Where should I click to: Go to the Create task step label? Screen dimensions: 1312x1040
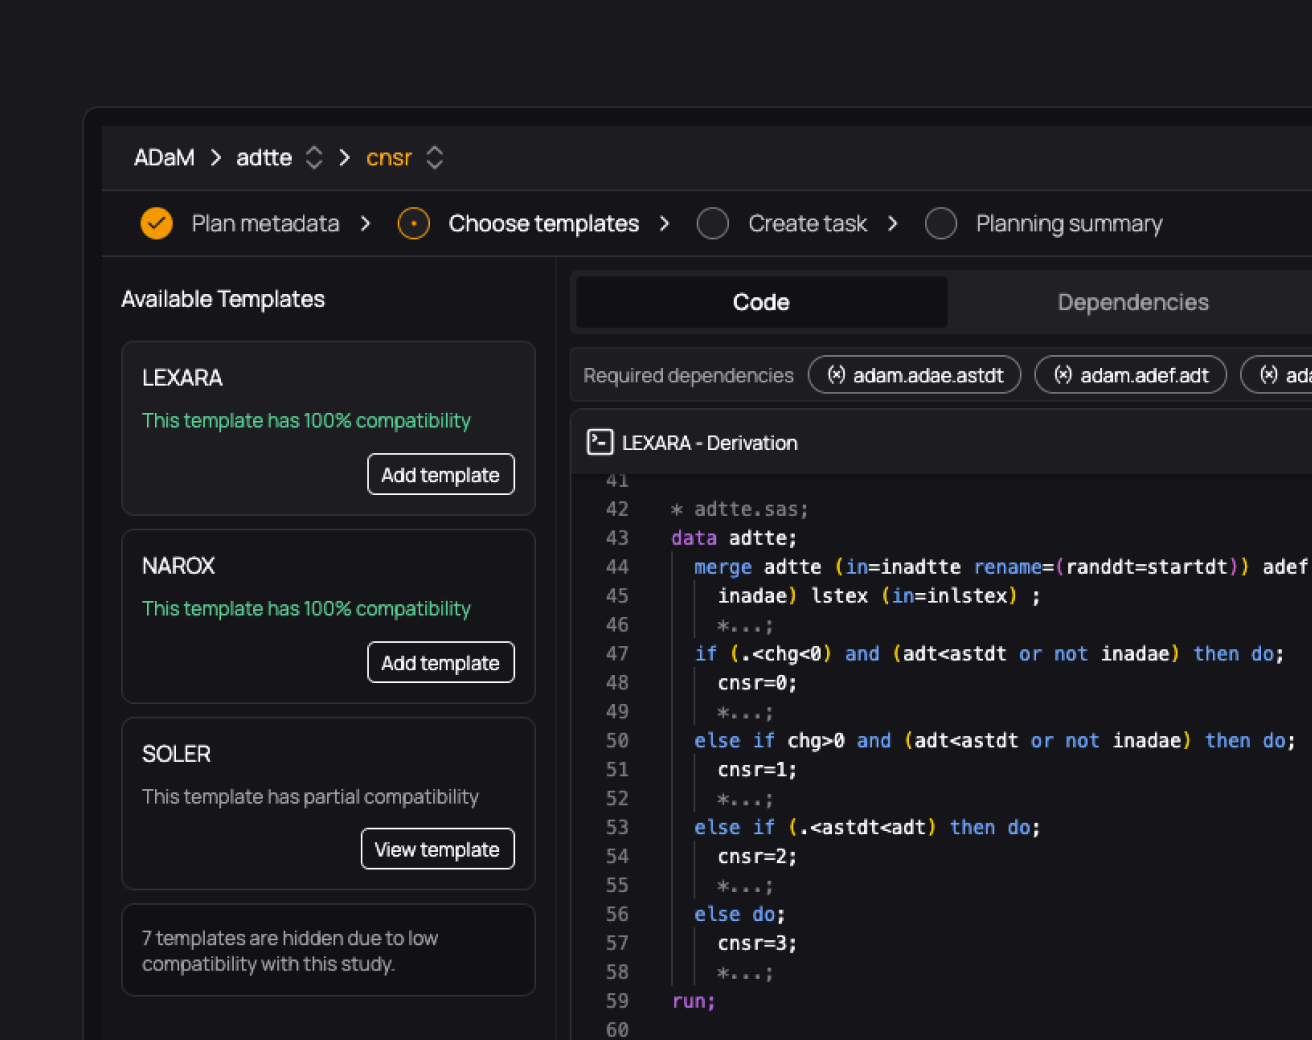(x=807, y=223)
